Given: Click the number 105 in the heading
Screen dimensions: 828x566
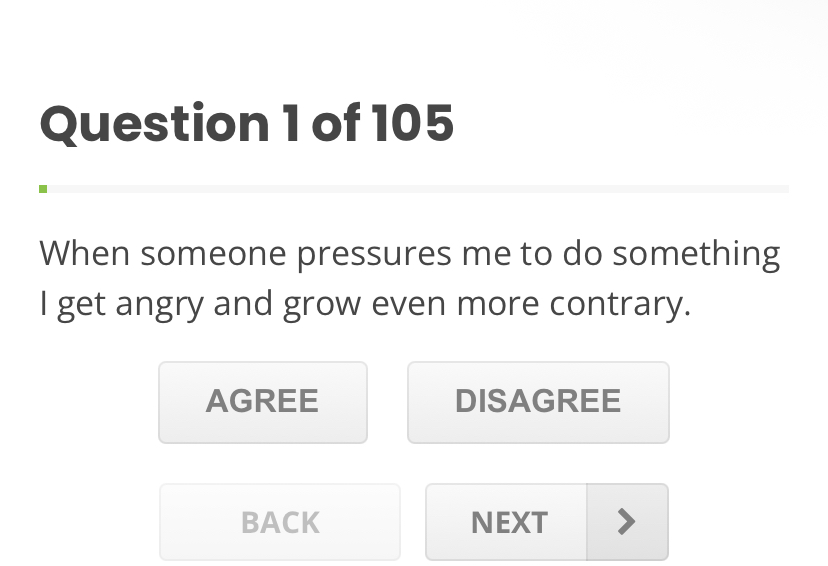Looking at the screenshot, I should click(x=412, y=124).
